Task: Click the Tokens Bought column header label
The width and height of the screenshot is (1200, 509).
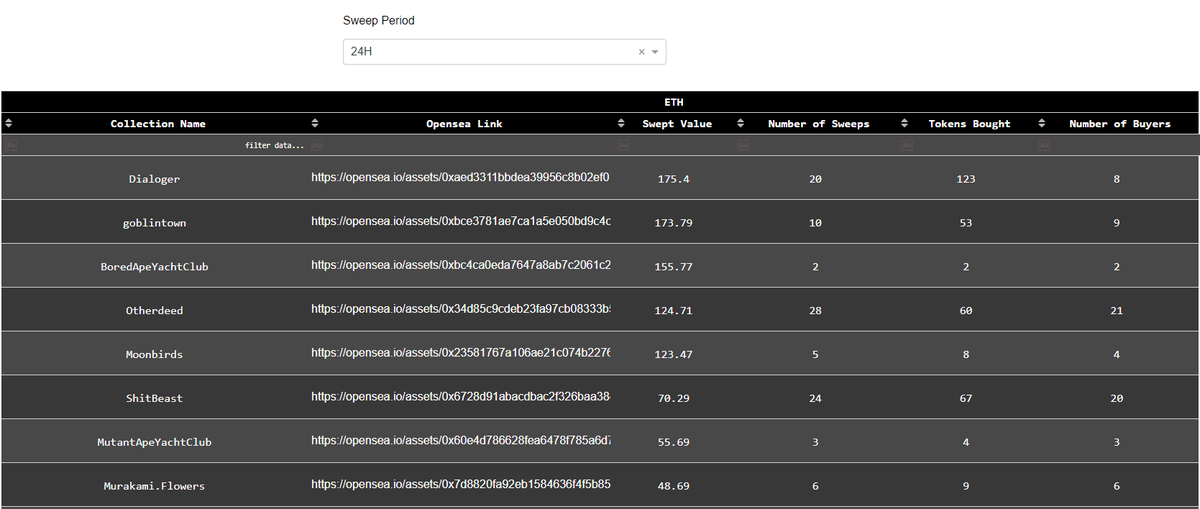Action: tap(969, 124)
